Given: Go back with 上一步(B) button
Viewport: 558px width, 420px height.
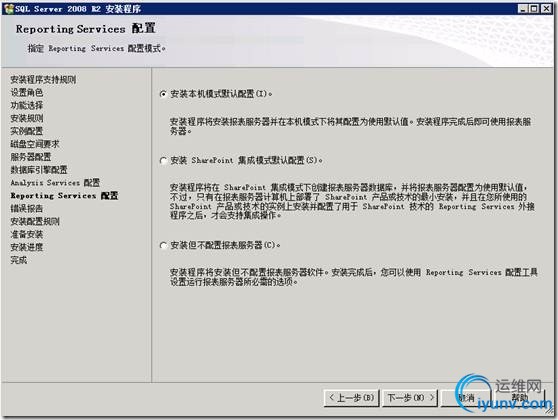Looking at the screenshot, I should (x=352, y=398).
